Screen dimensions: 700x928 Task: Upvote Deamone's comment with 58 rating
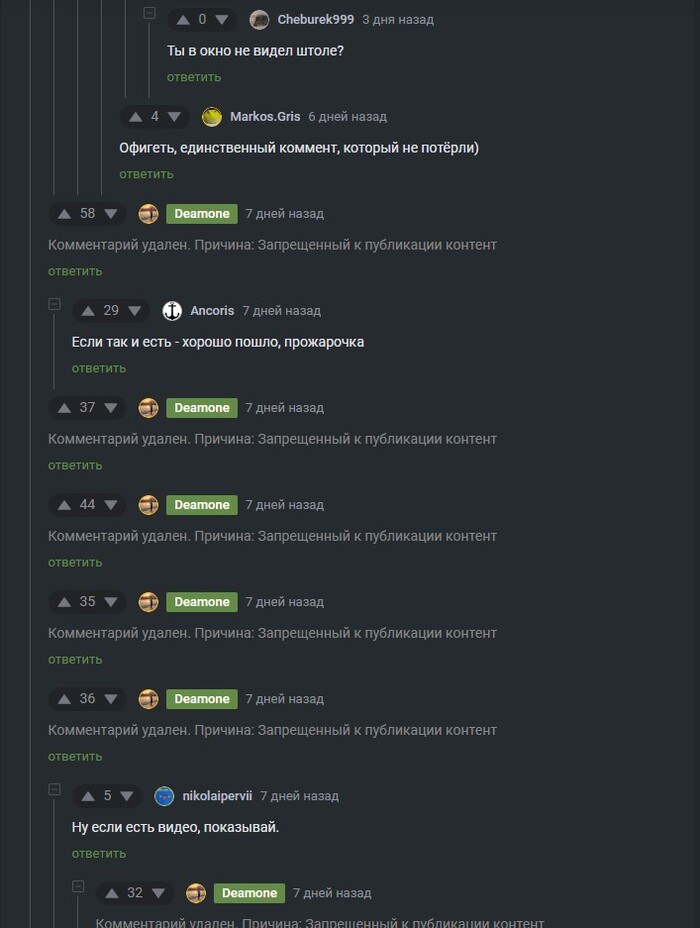64,214
